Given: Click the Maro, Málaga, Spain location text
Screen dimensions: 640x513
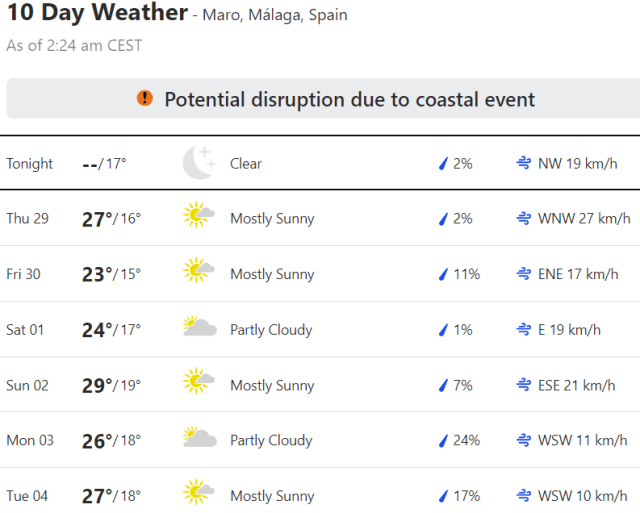Looking at the screenshot, I should [x=277, y=16].
